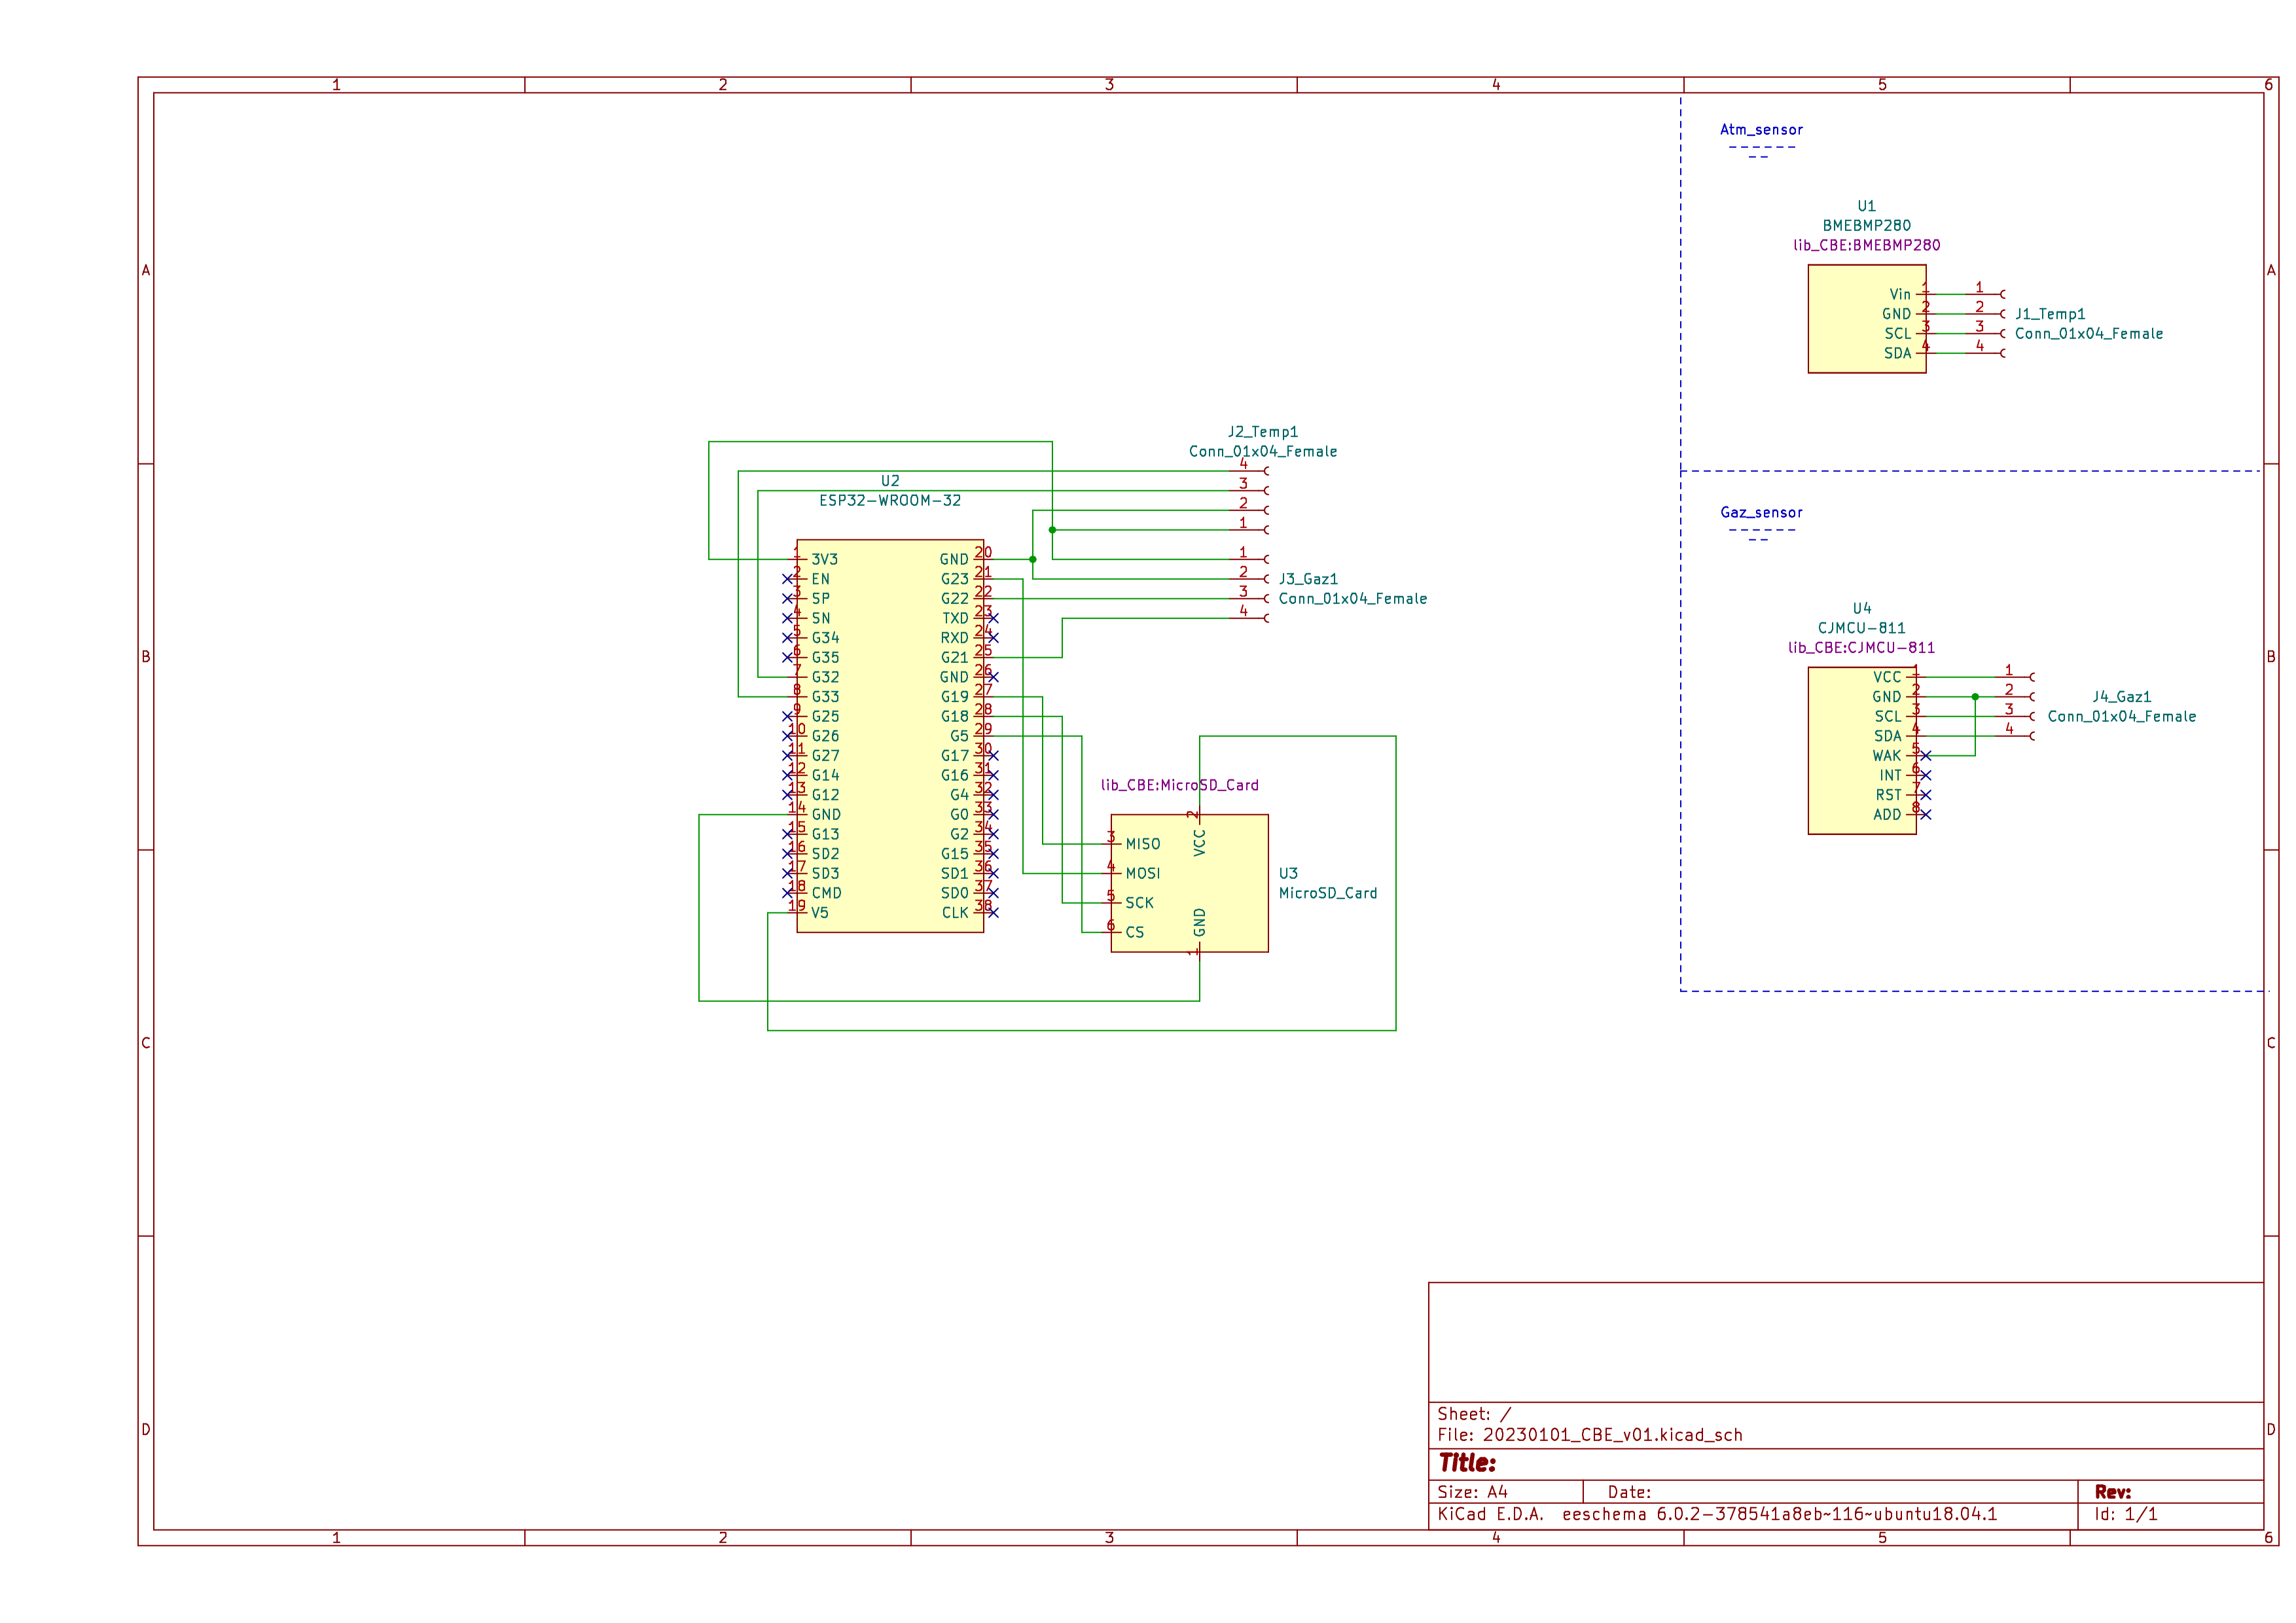Select the TXD pin label
Screen dimensions: 2296x1623
click(955, 619)
